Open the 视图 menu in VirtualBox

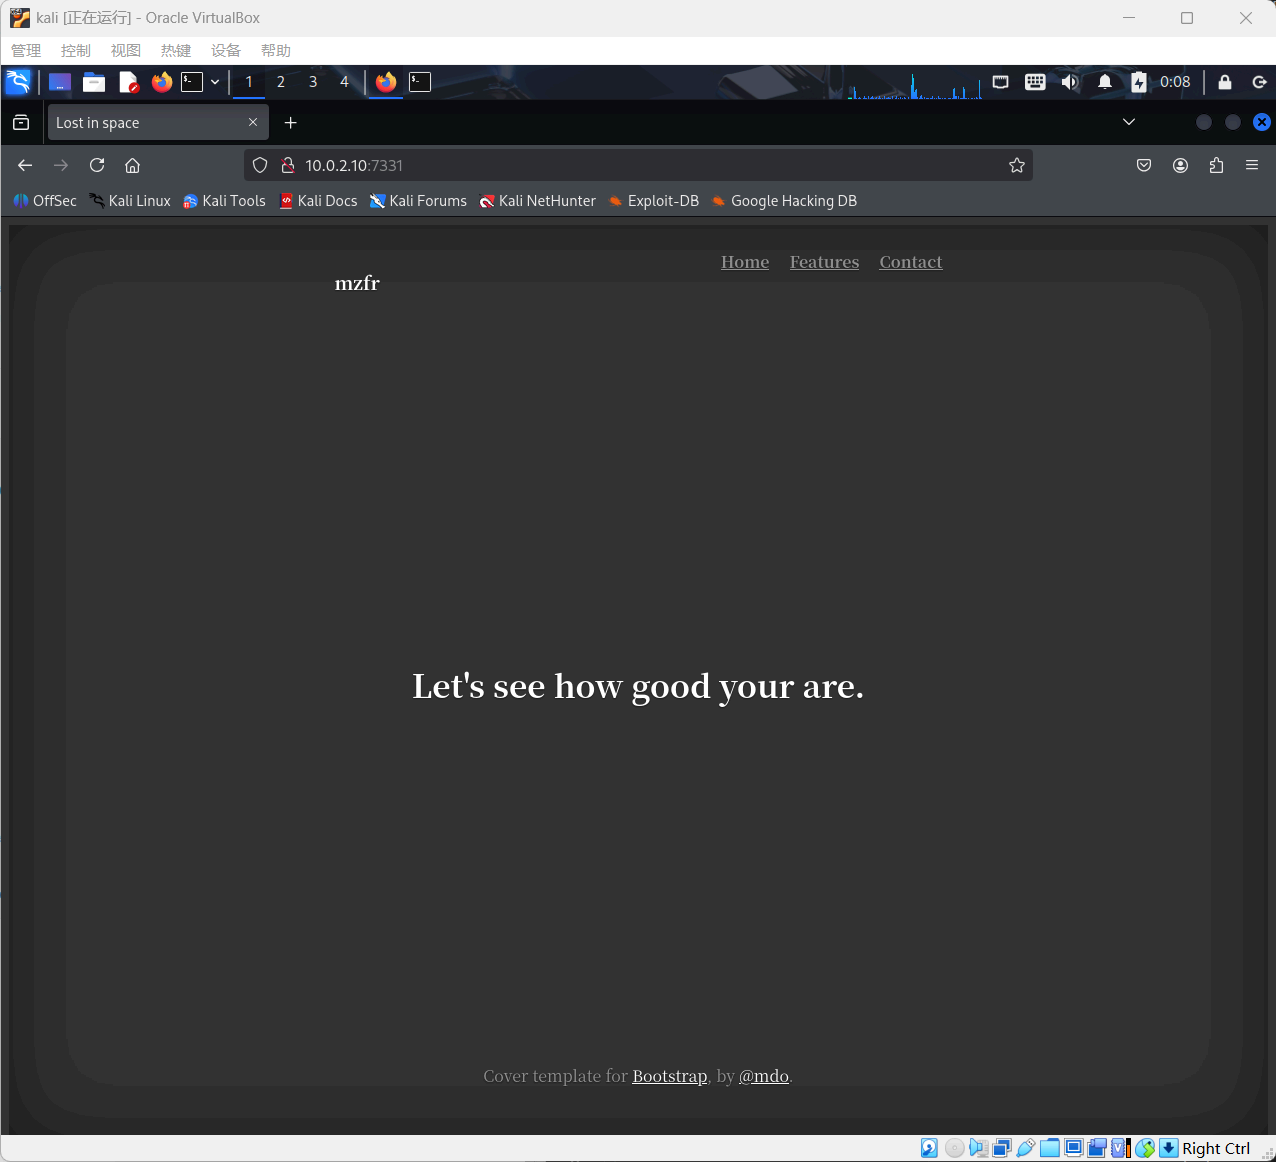(x=126, y=51)
